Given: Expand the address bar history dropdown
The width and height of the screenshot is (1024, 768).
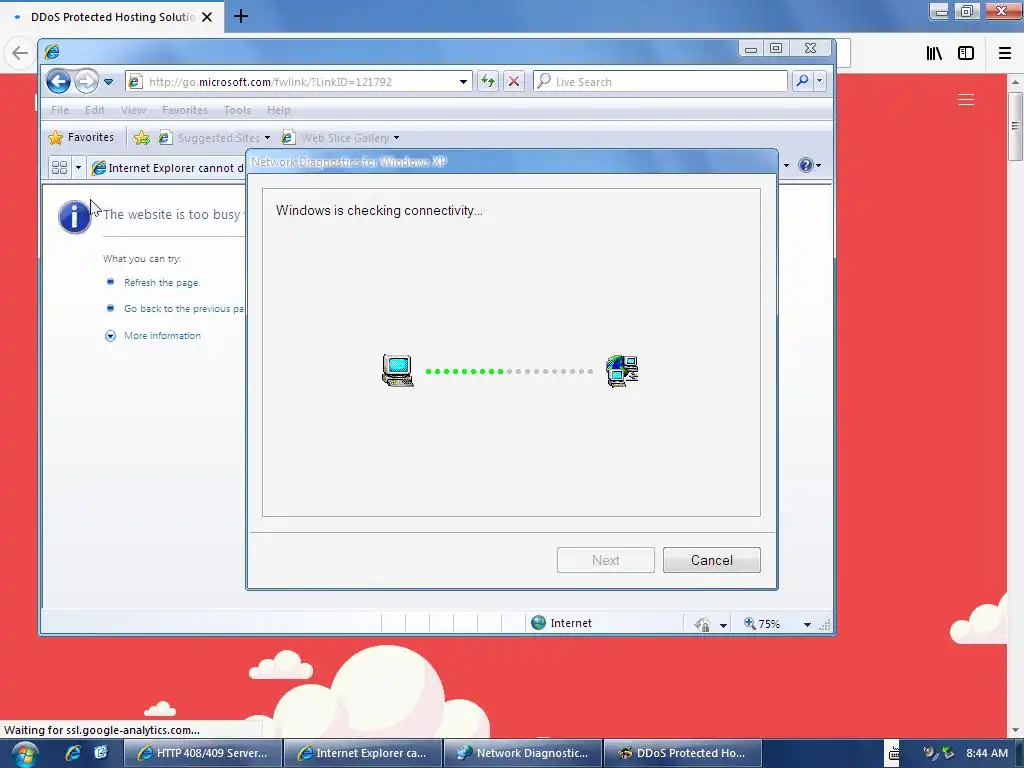Looking at the screenshot, I should [x=463, y=82].
